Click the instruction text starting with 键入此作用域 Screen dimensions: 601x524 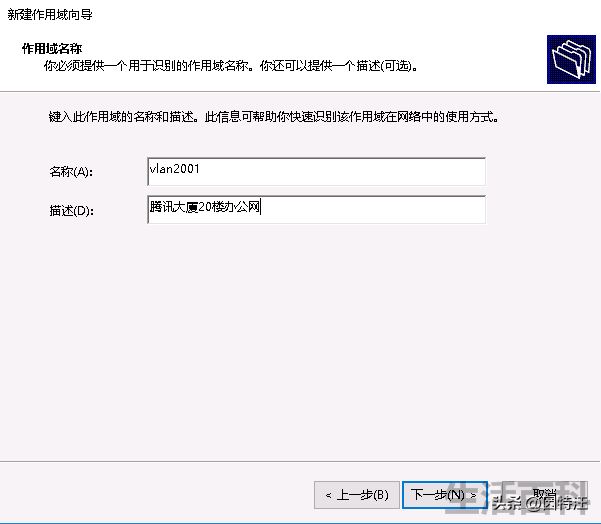coord(274,117)
